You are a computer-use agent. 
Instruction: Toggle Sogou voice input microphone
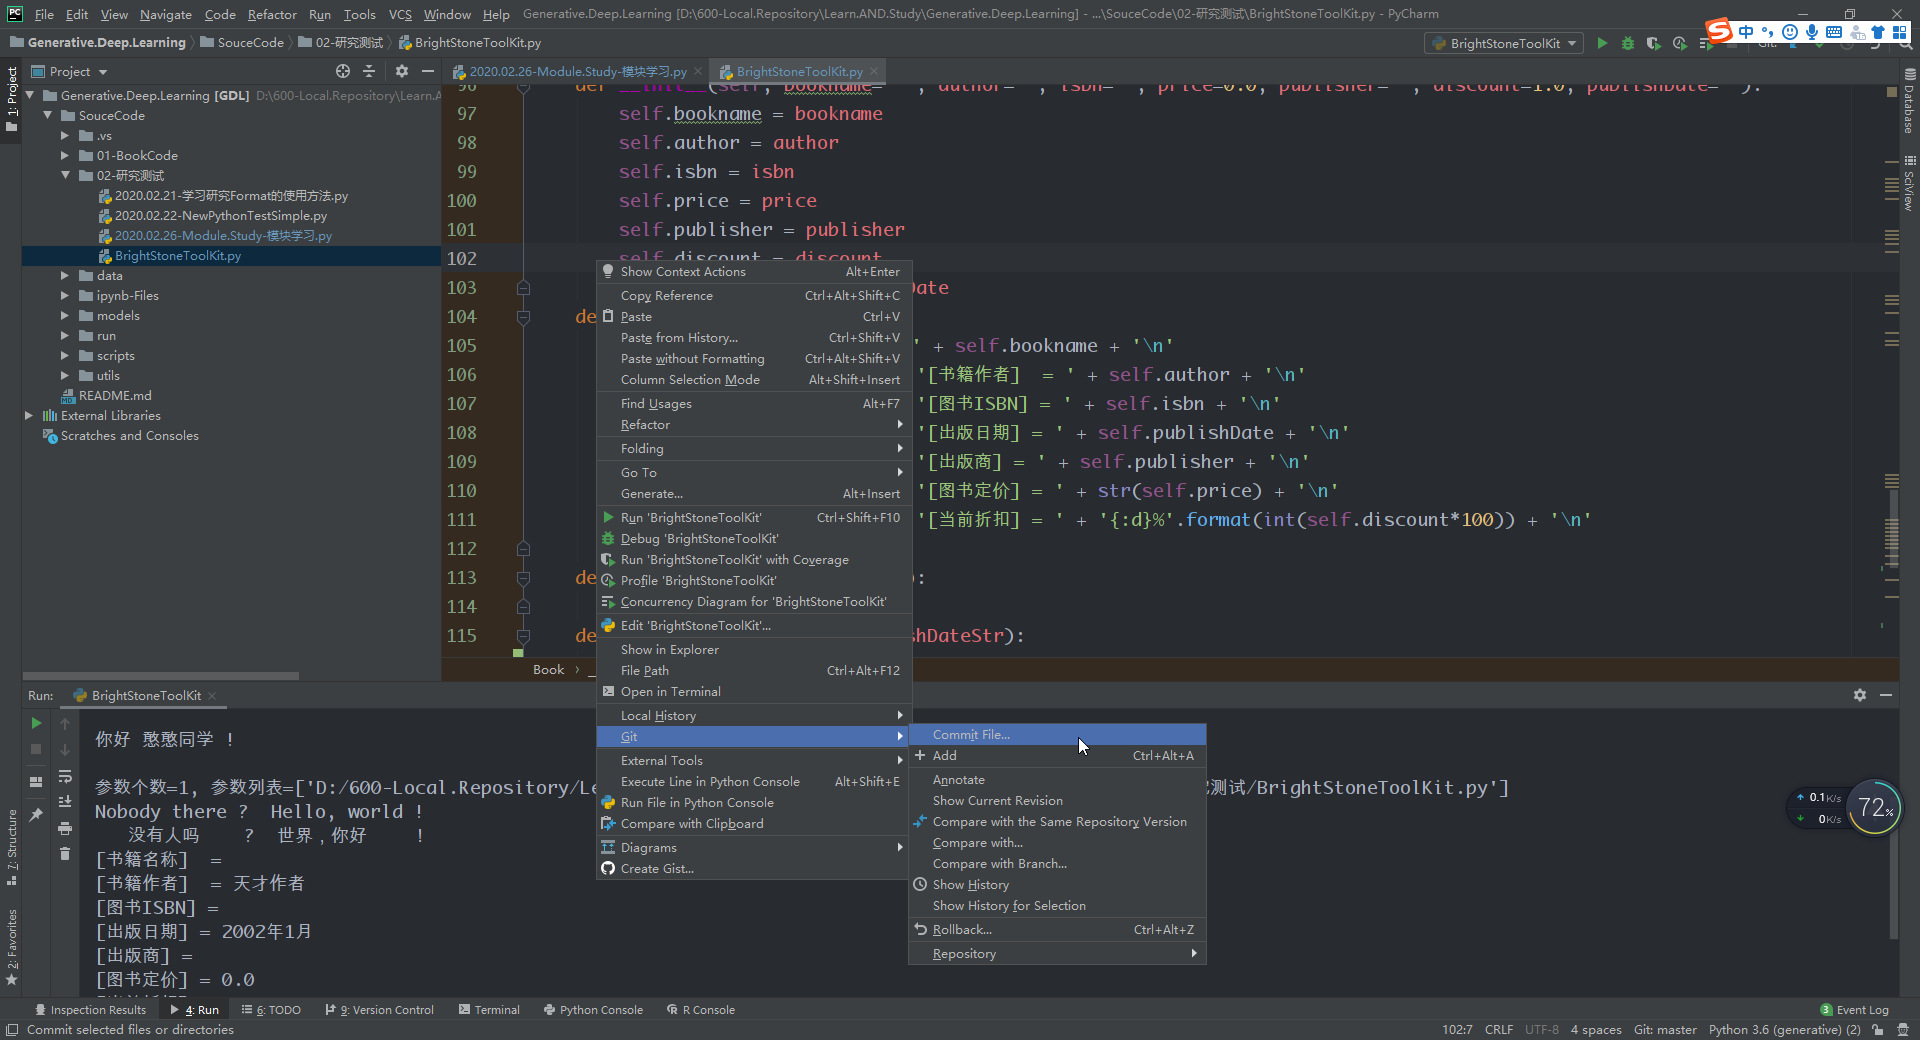click(x=1812, y=32)
